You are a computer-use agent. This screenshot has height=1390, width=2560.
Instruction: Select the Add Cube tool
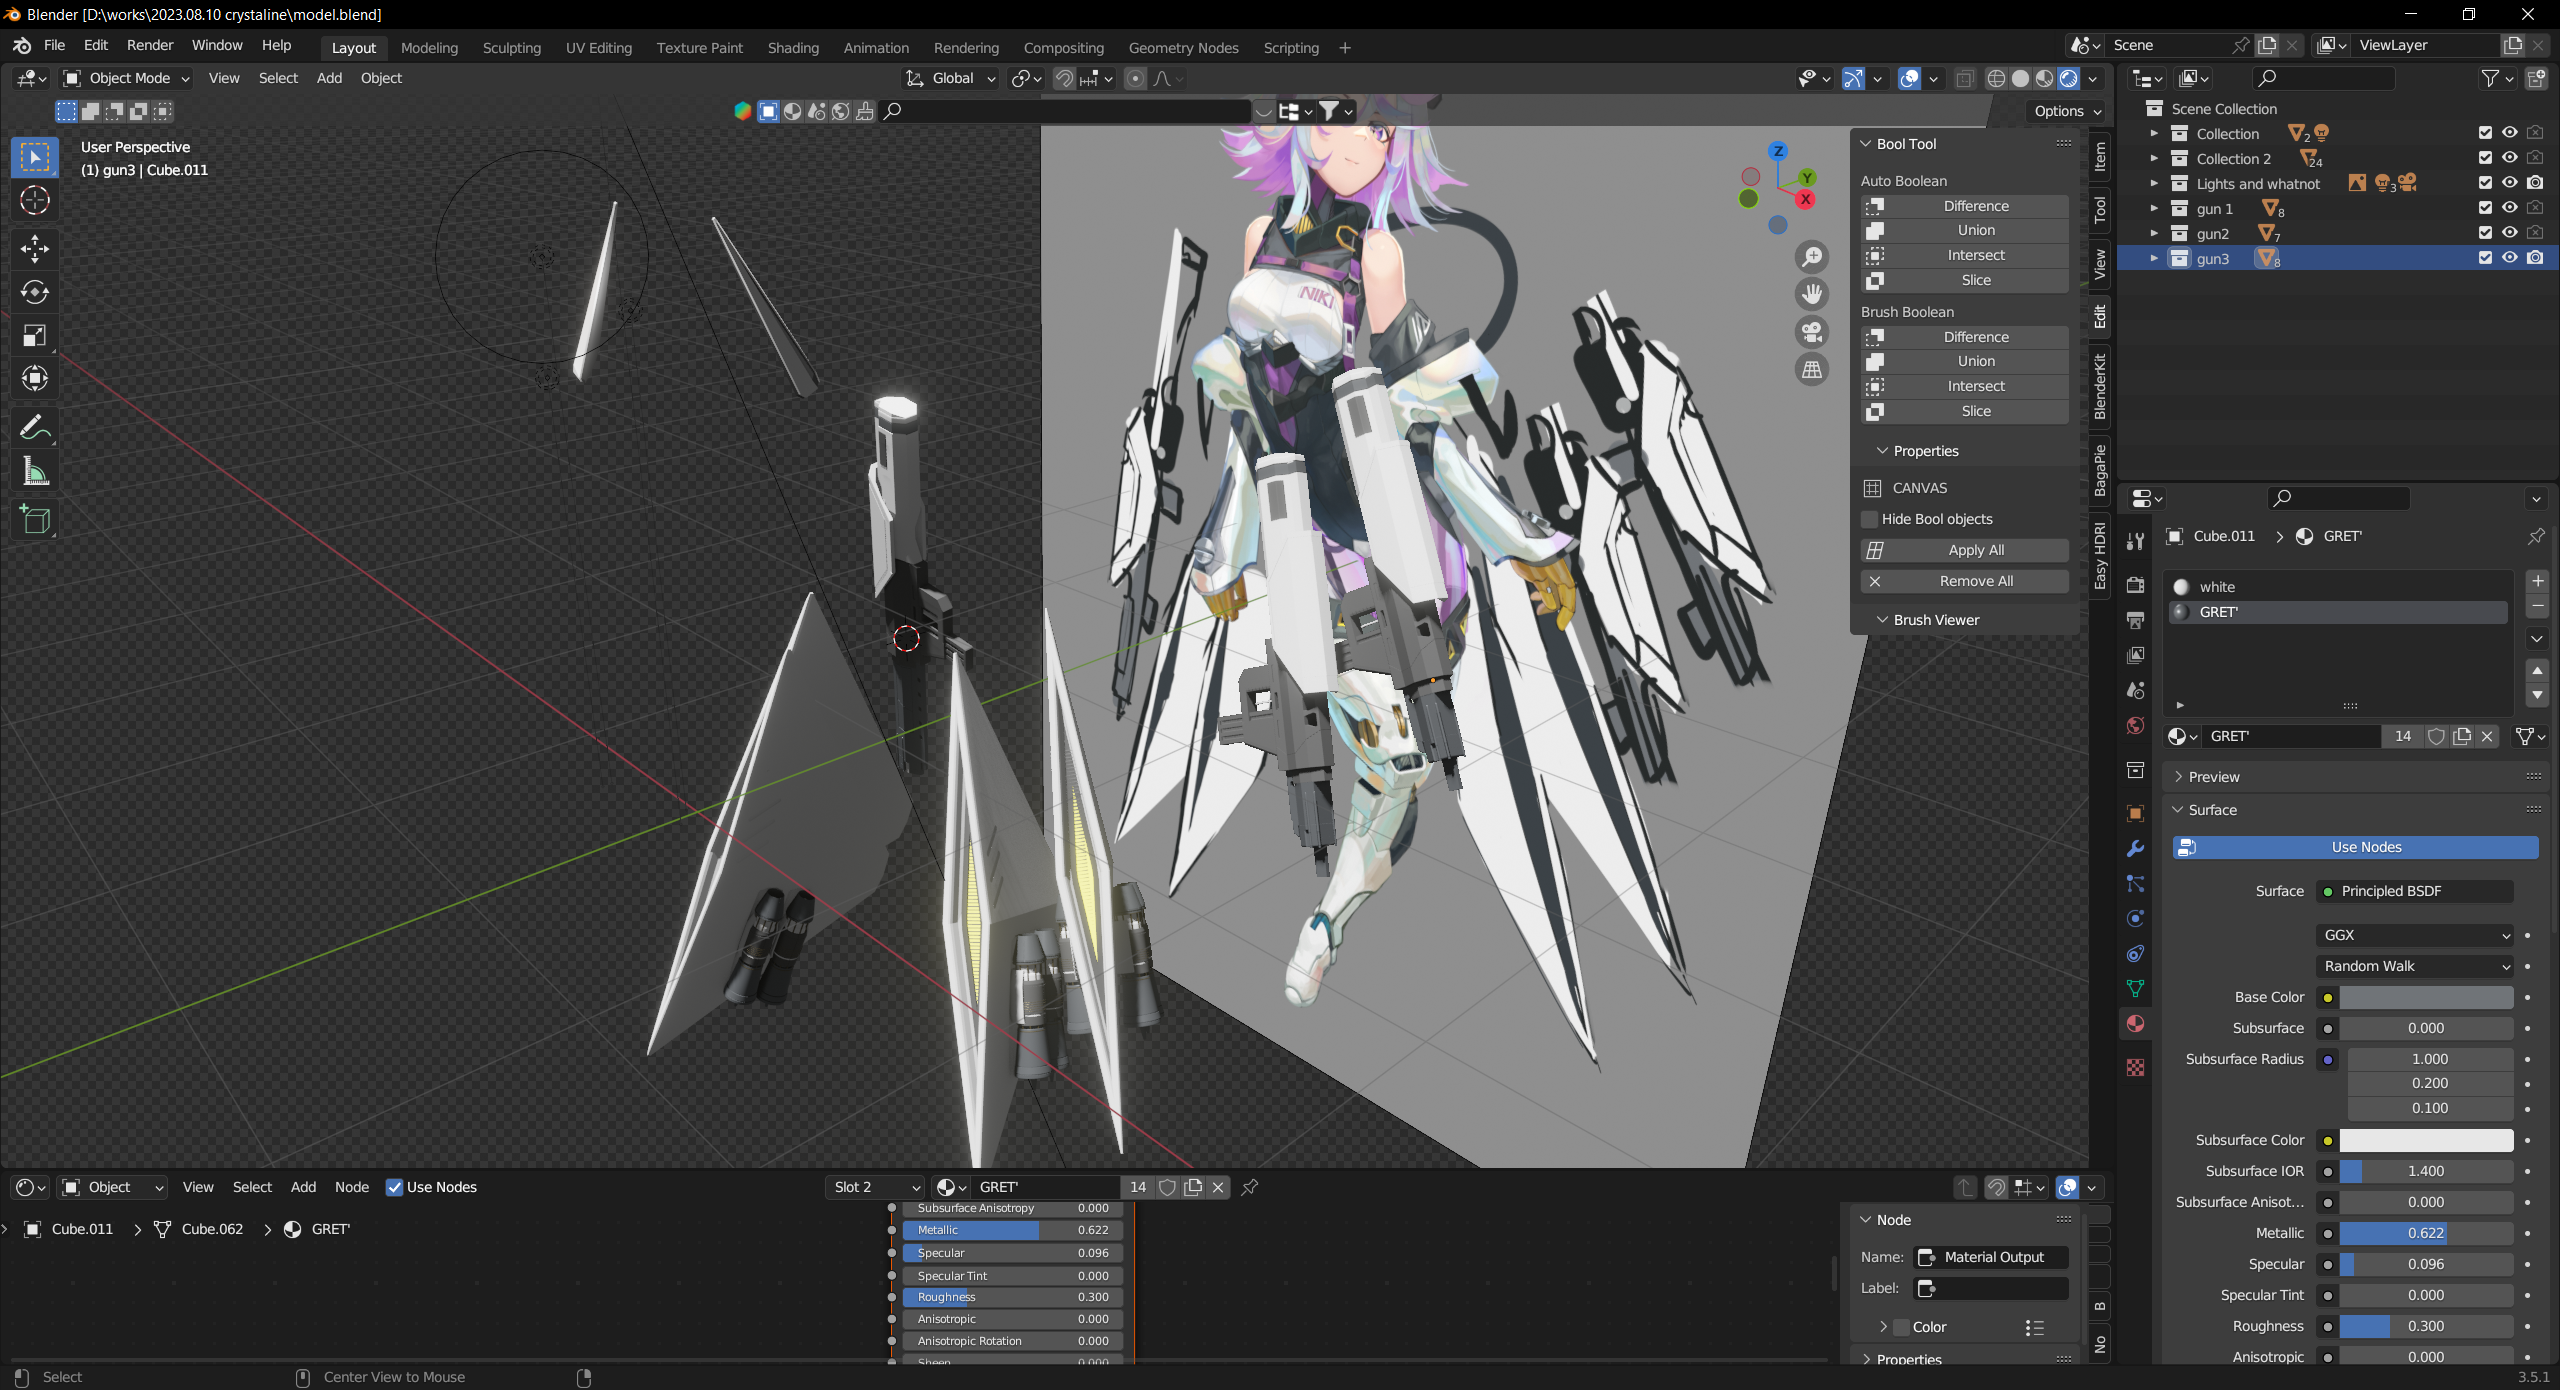[x=35, y=520]
